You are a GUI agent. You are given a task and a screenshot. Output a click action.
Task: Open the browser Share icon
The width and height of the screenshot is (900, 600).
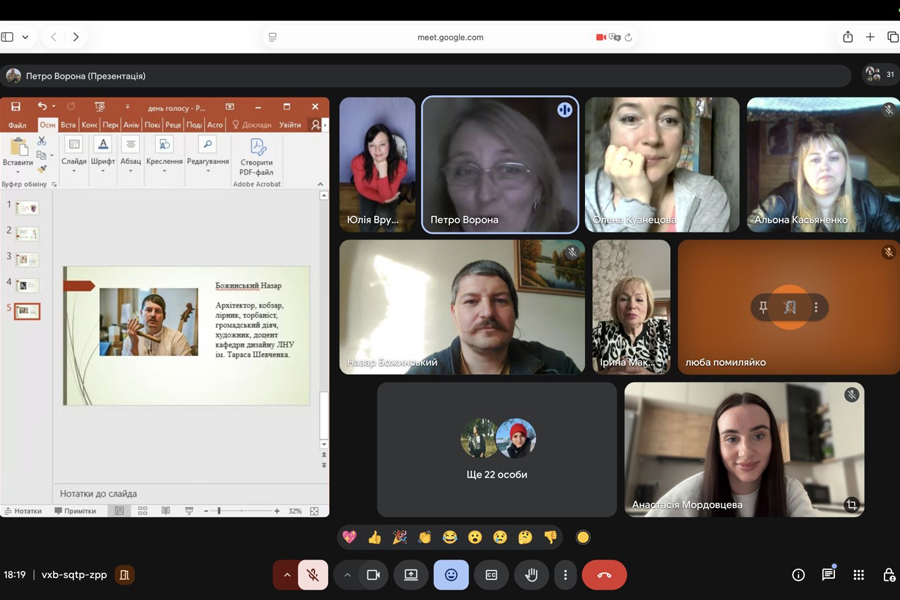tap(848, 37)
